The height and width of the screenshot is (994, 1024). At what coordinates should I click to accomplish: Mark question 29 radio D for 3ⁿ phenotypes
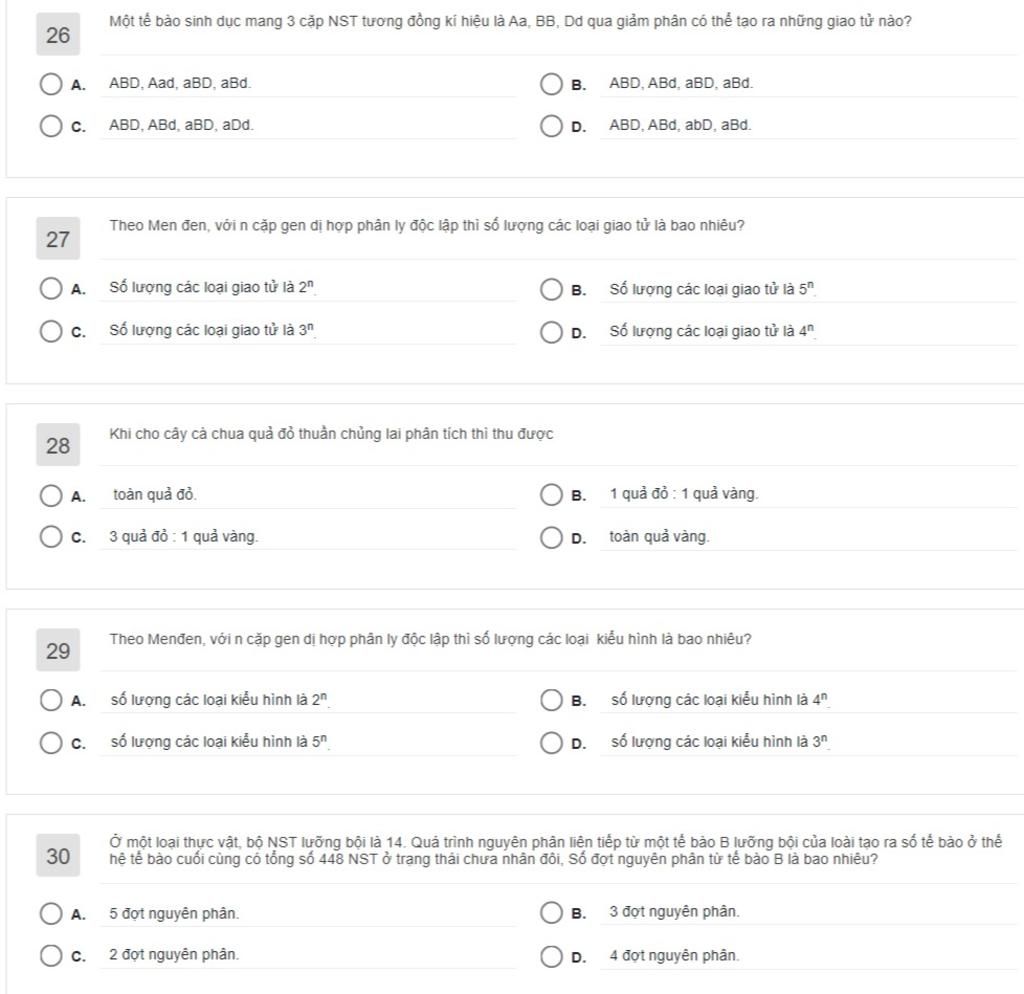[551, 742]
